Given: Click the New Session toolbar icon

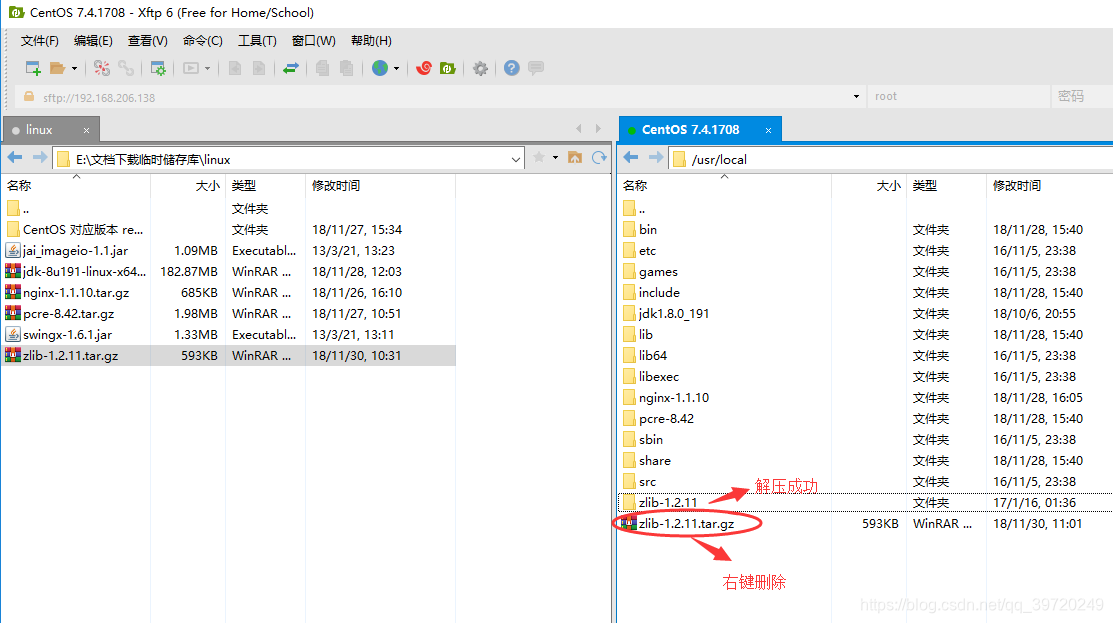Looking at the screenshot, I should click(x=33, y=68).
